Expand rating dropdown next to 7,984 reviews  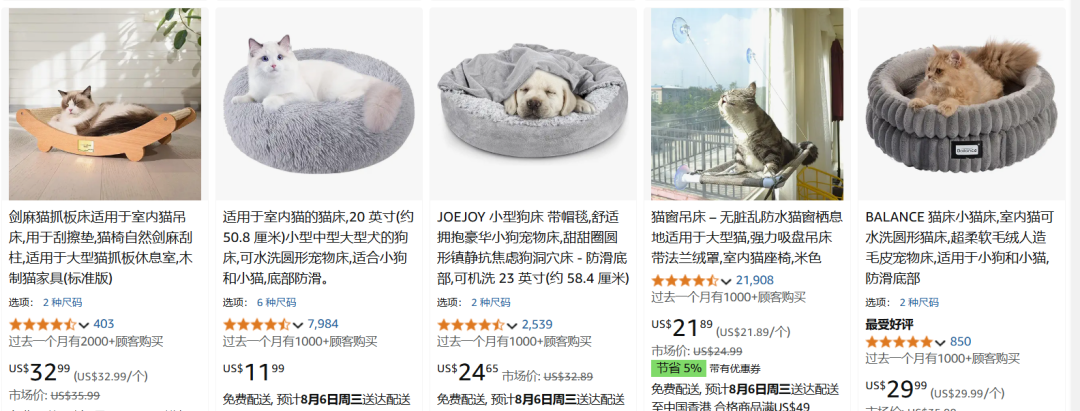click(x=298, y=325)
